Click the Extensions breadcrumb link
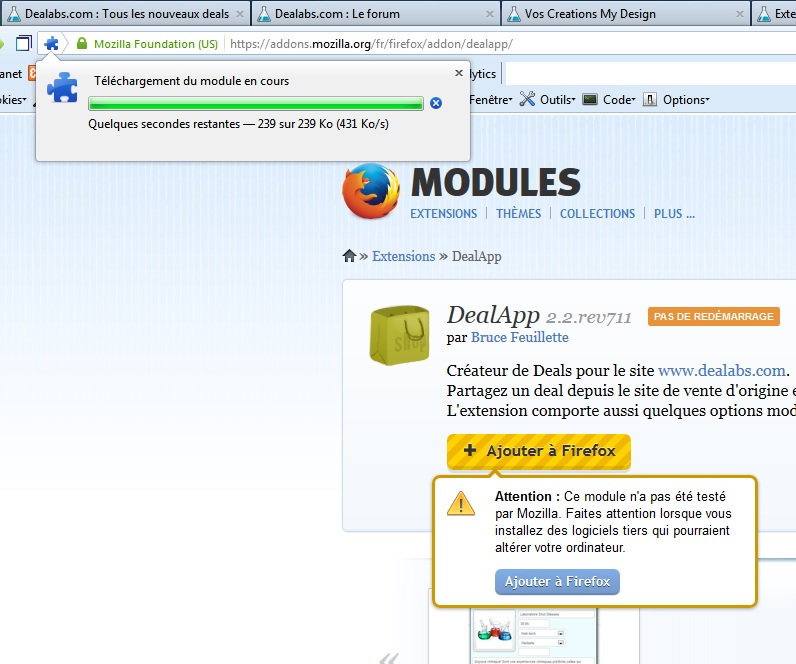The image size is (796, 664). 404,256
